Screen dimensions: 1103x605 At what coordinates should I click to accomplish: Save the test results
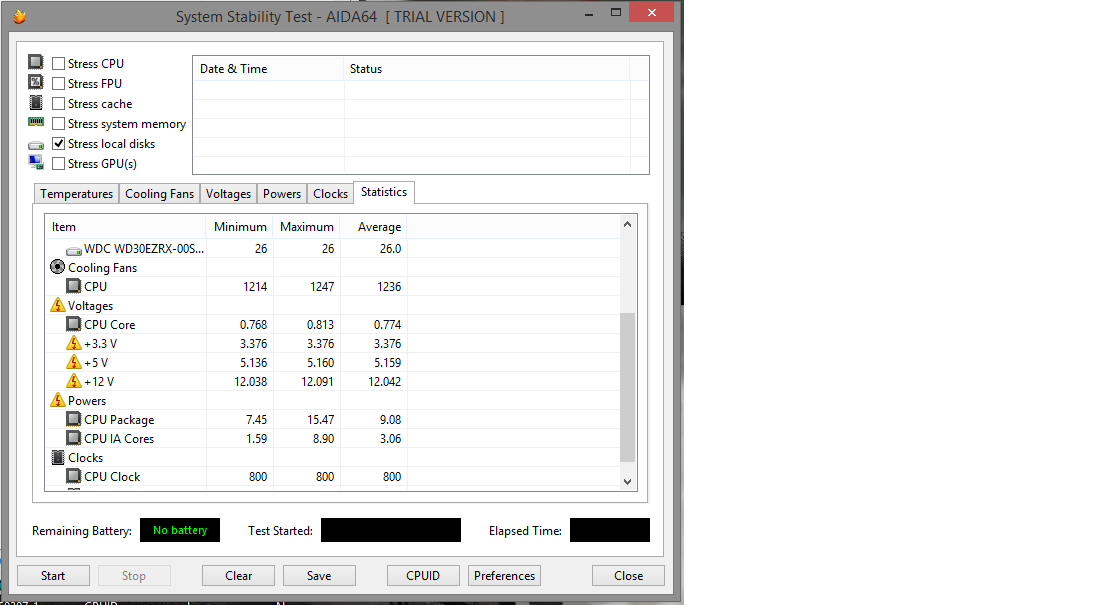tap(319, 575)
